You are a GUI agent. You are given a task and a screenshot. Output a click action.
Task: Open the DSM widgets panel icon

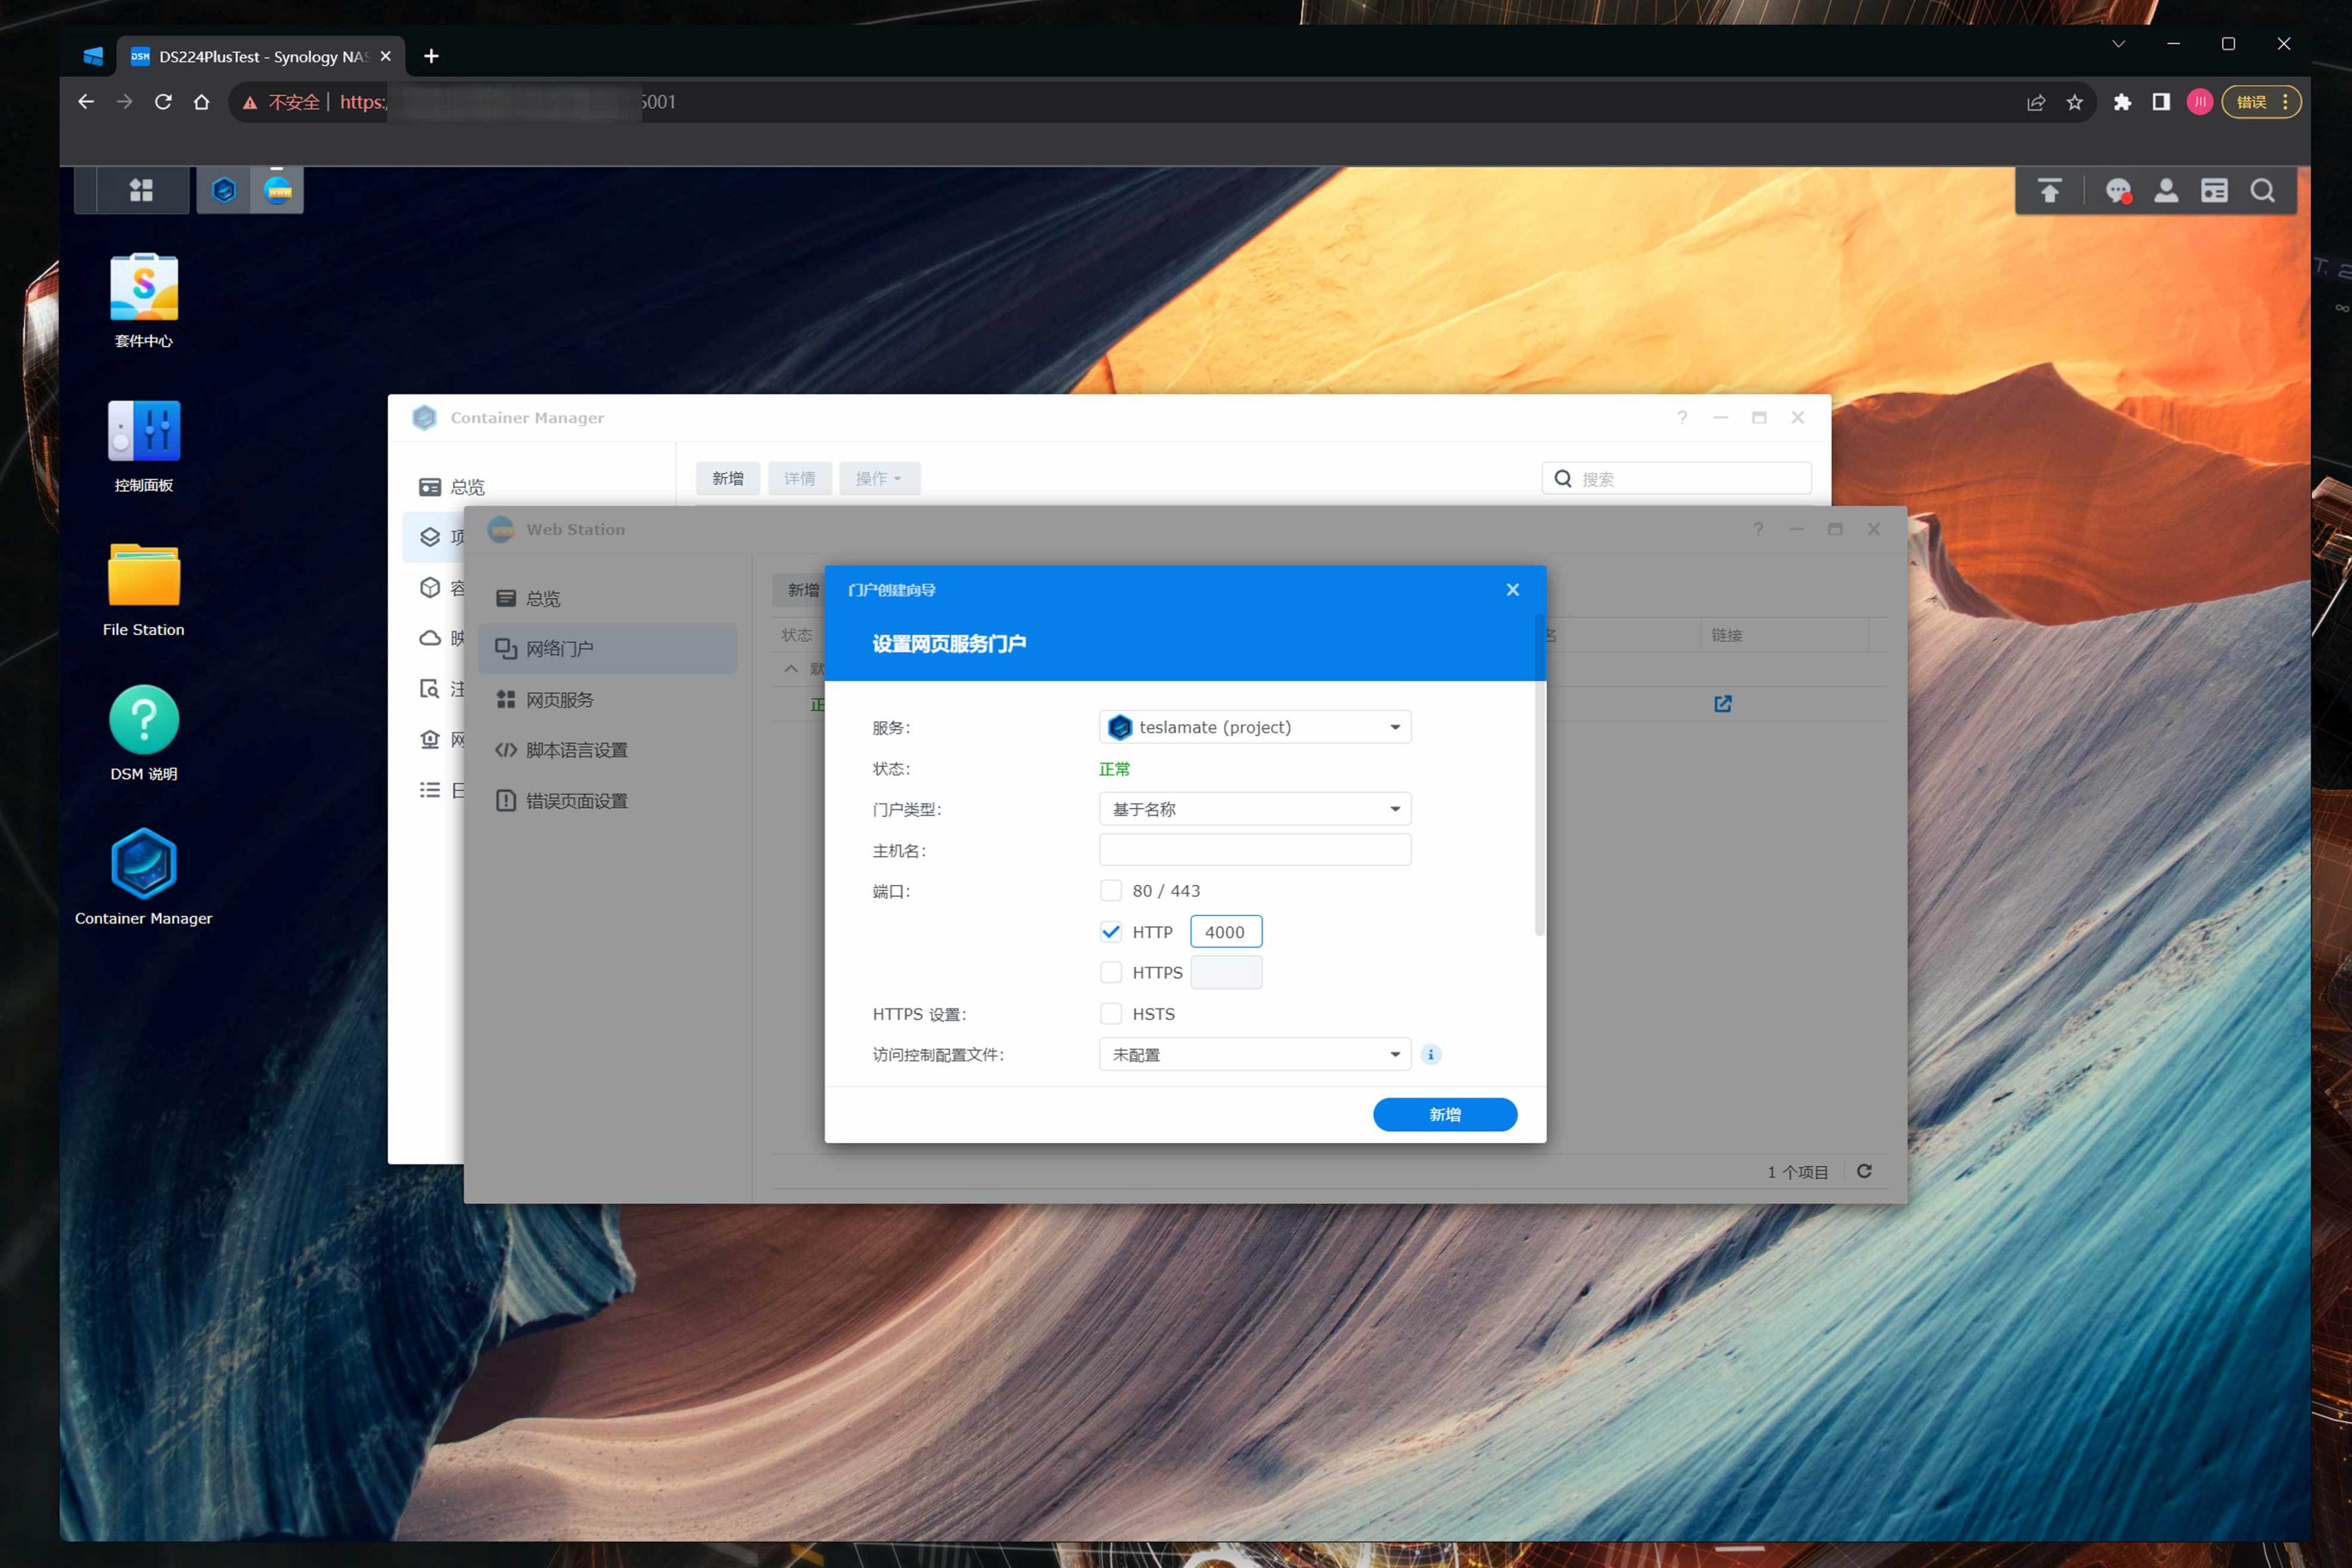click(x=2214, y=190)
